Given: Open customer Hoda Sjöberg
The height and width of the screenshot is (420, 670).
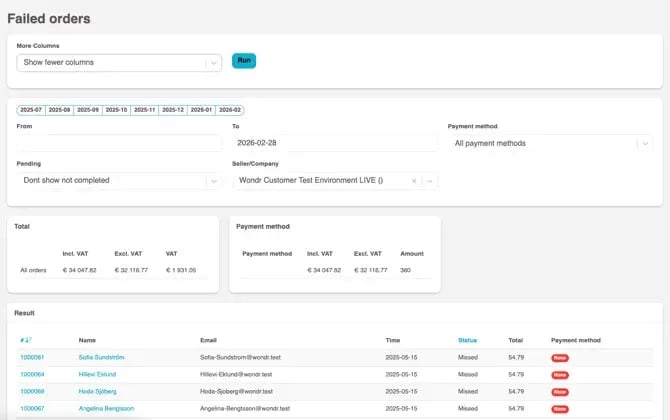Looking at the screenshot, I should click(98, 391).
